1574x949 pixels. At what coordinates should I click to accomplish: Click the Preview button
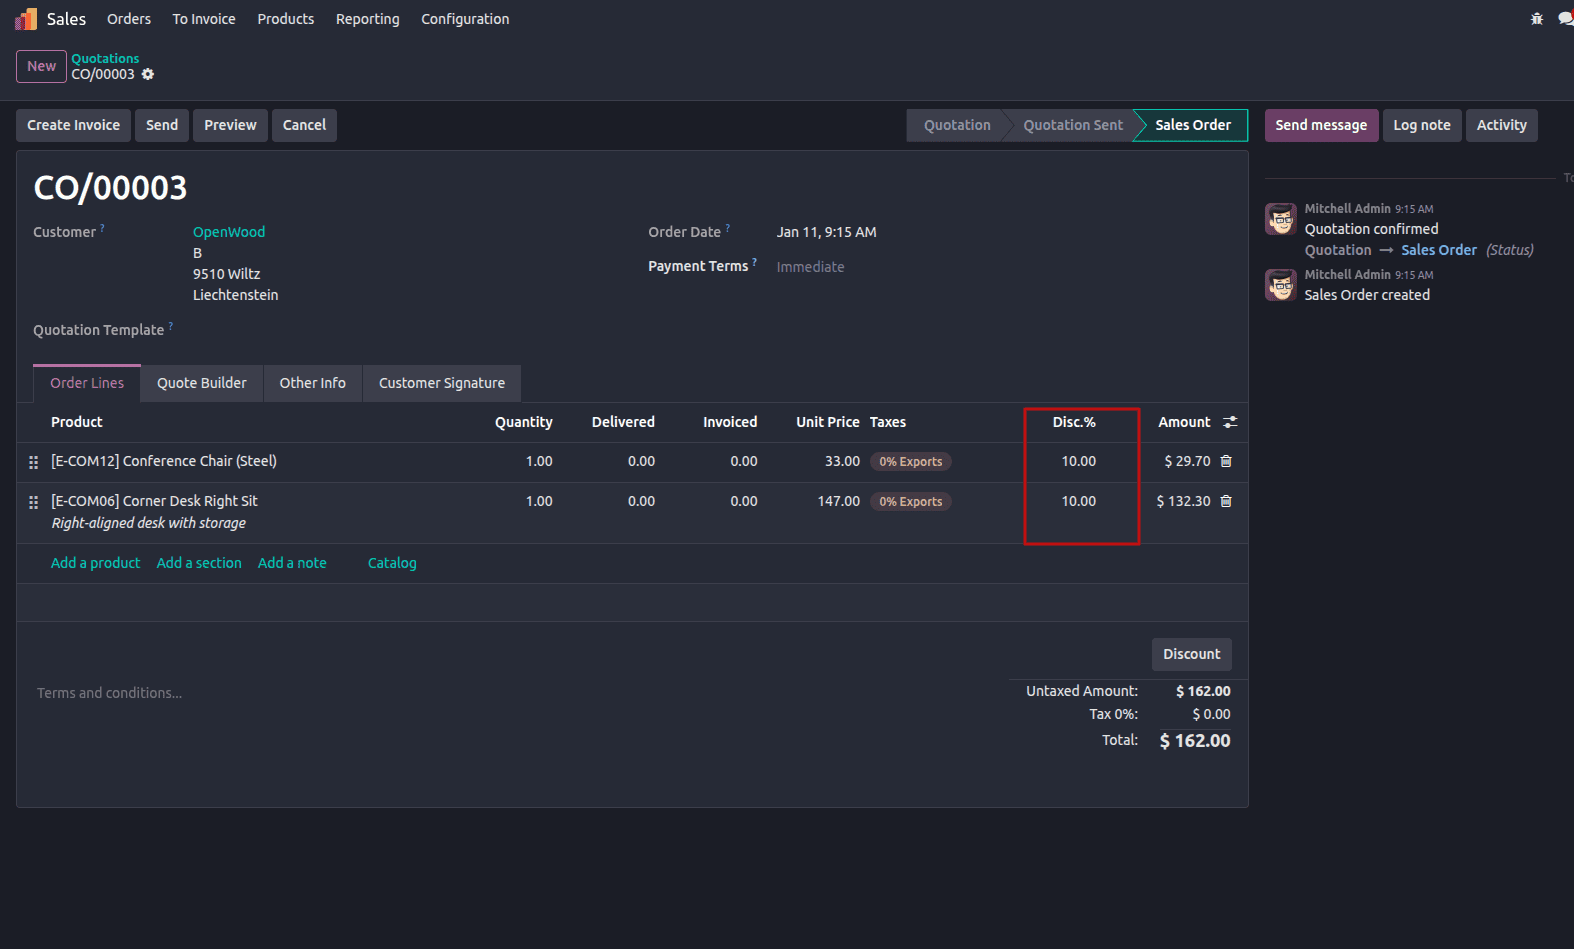click(230, 125)
